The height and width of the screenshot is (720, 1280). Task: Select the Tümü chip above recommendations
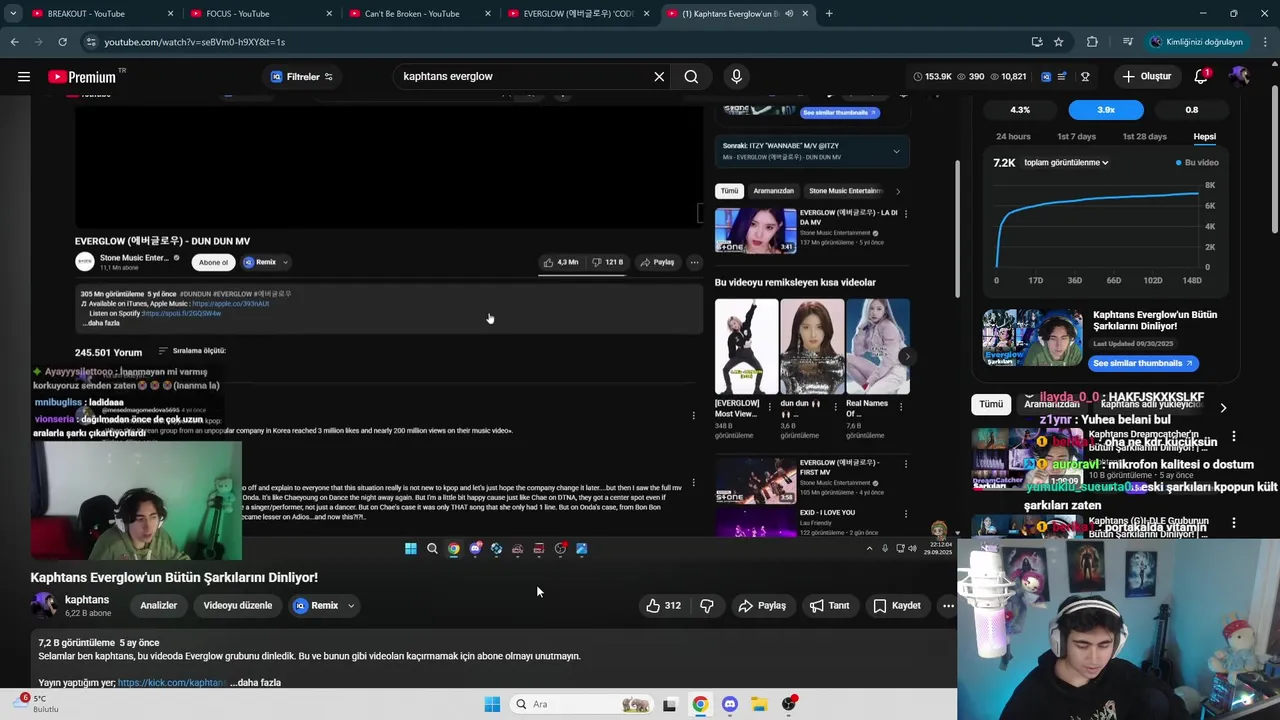coord(991,404)
